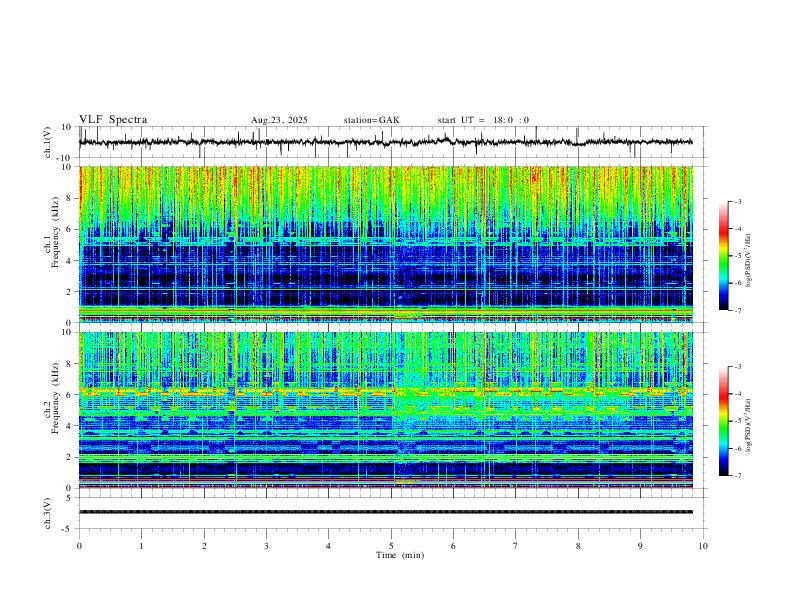Click "10" kHz tick on ch.2 frequency axis
Image resolution: width=792 pixels, height=612 pixels.
[67, 332]
